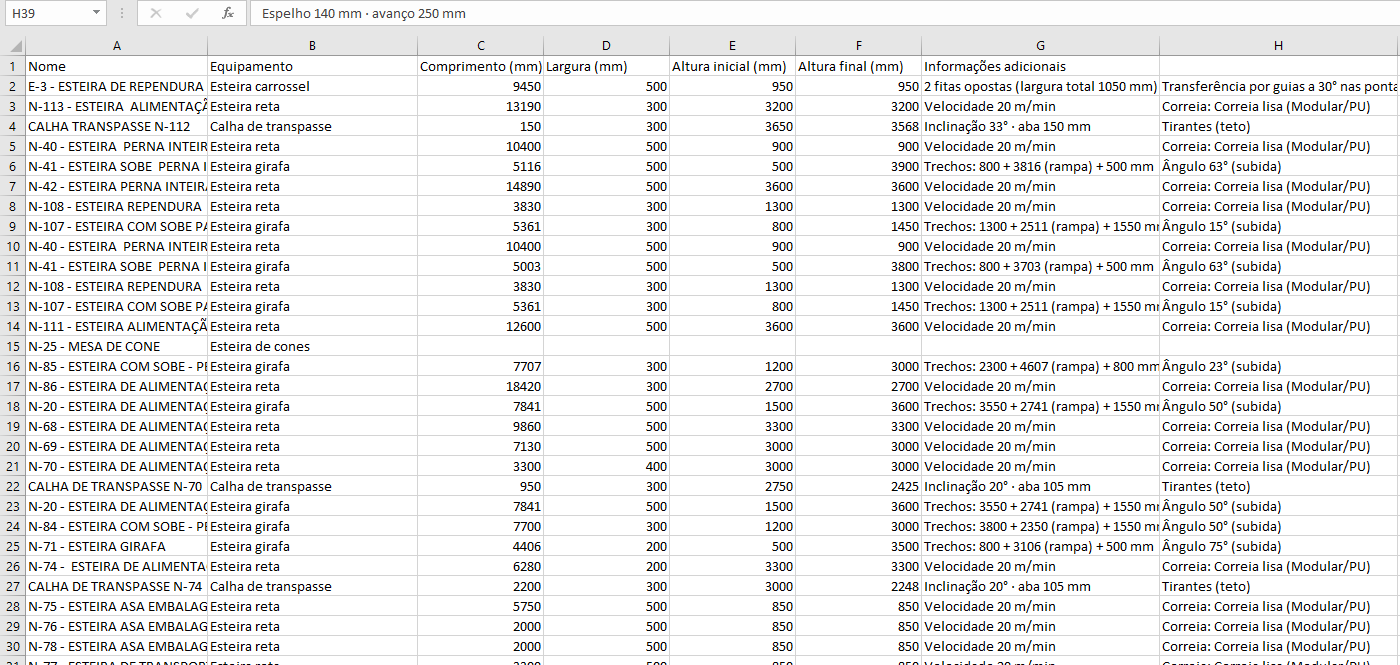This screenshot has height=665, width=1400.
Task: Click the Select All corner triangle
Action: 13,46
